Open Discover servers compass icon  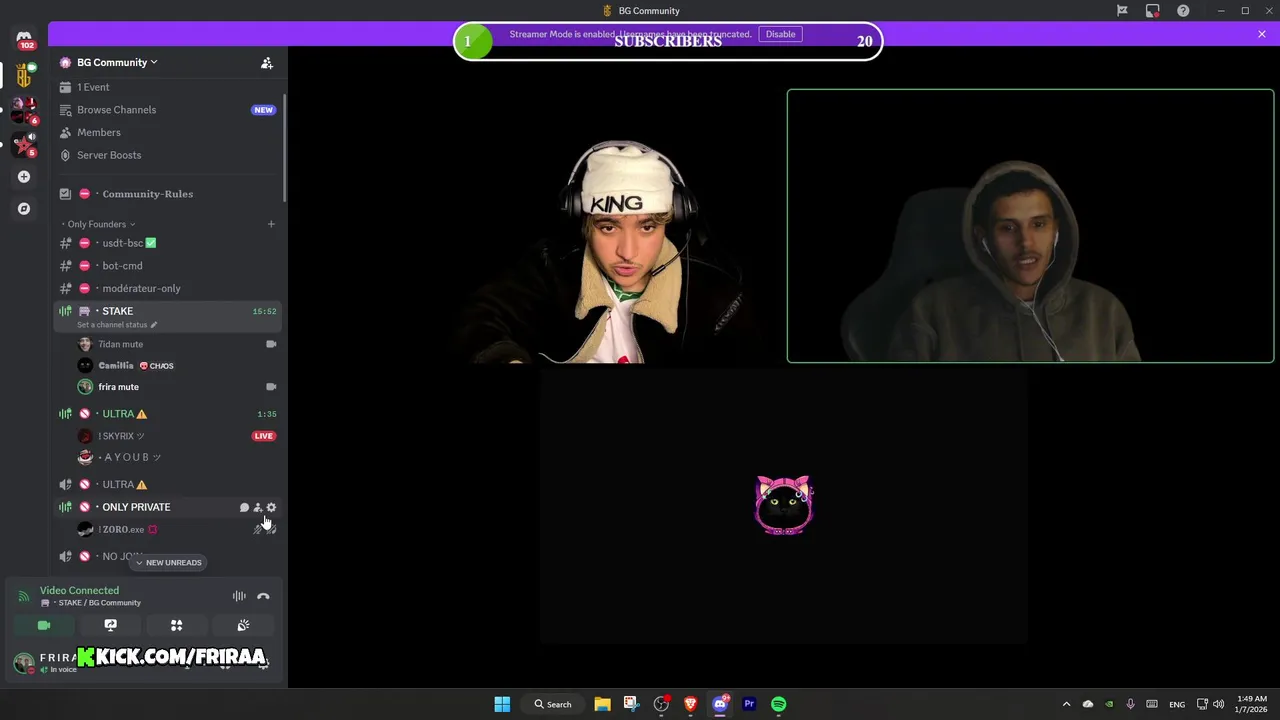tap(24, 209)
